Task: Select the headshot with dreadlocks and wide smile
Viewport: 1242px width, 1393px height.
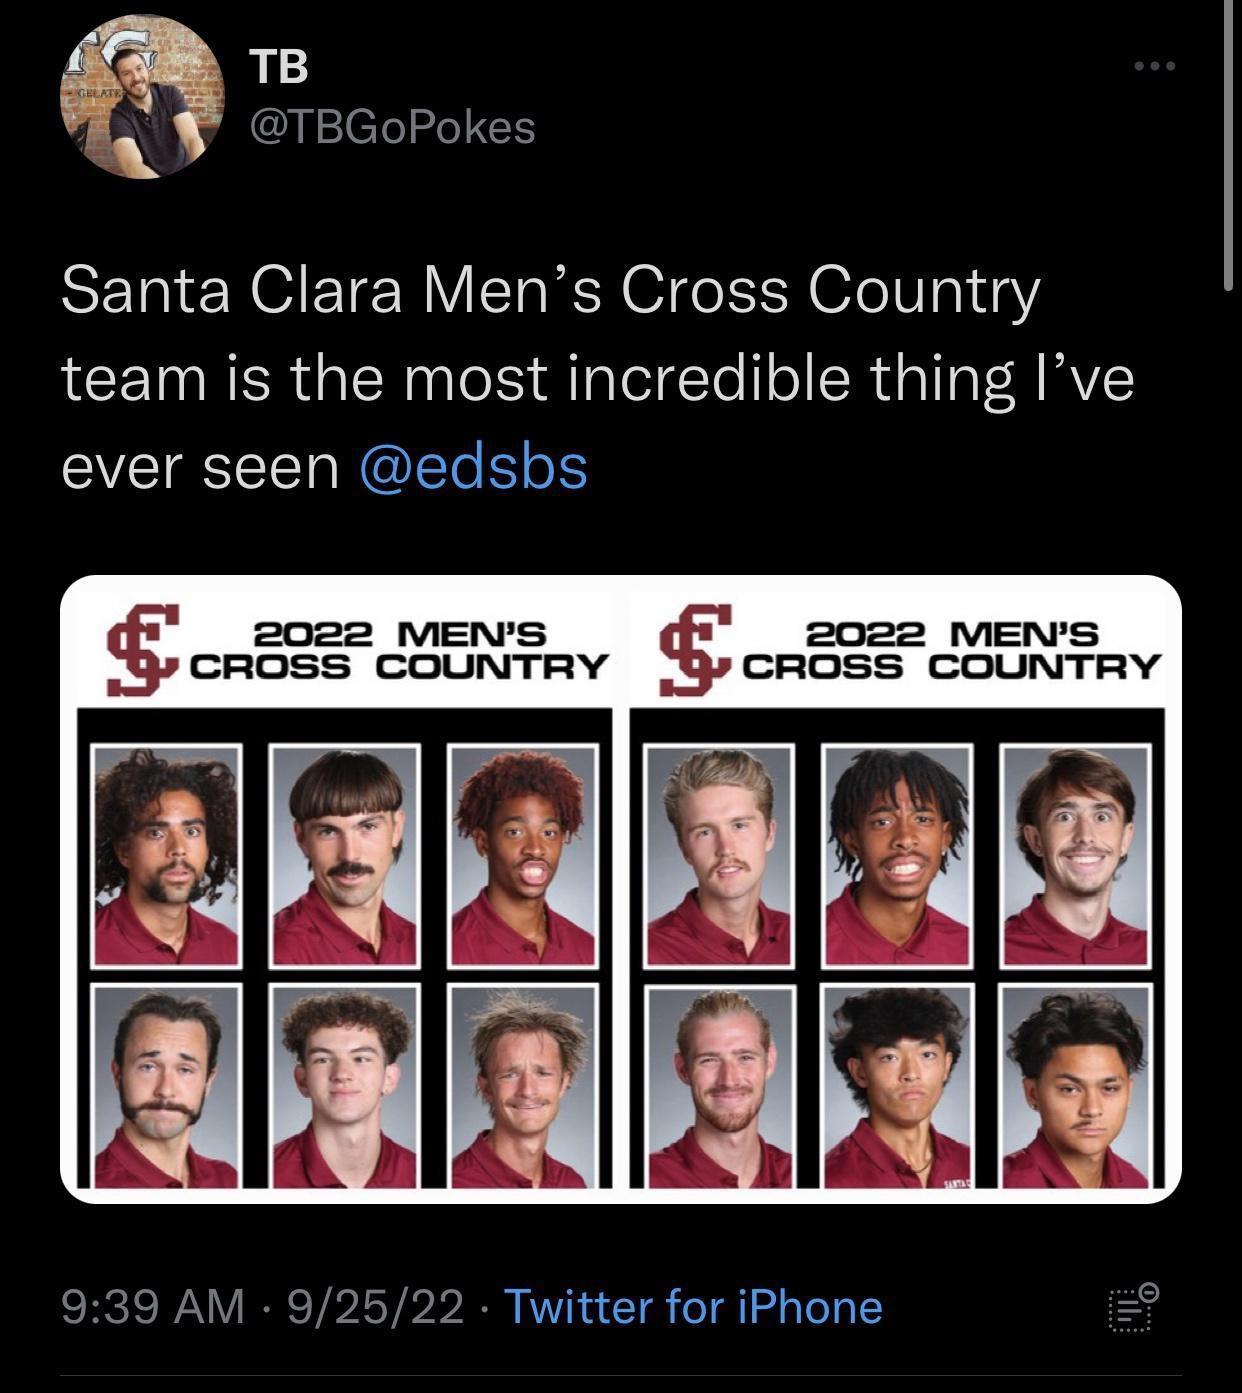Action: point(897,855)
